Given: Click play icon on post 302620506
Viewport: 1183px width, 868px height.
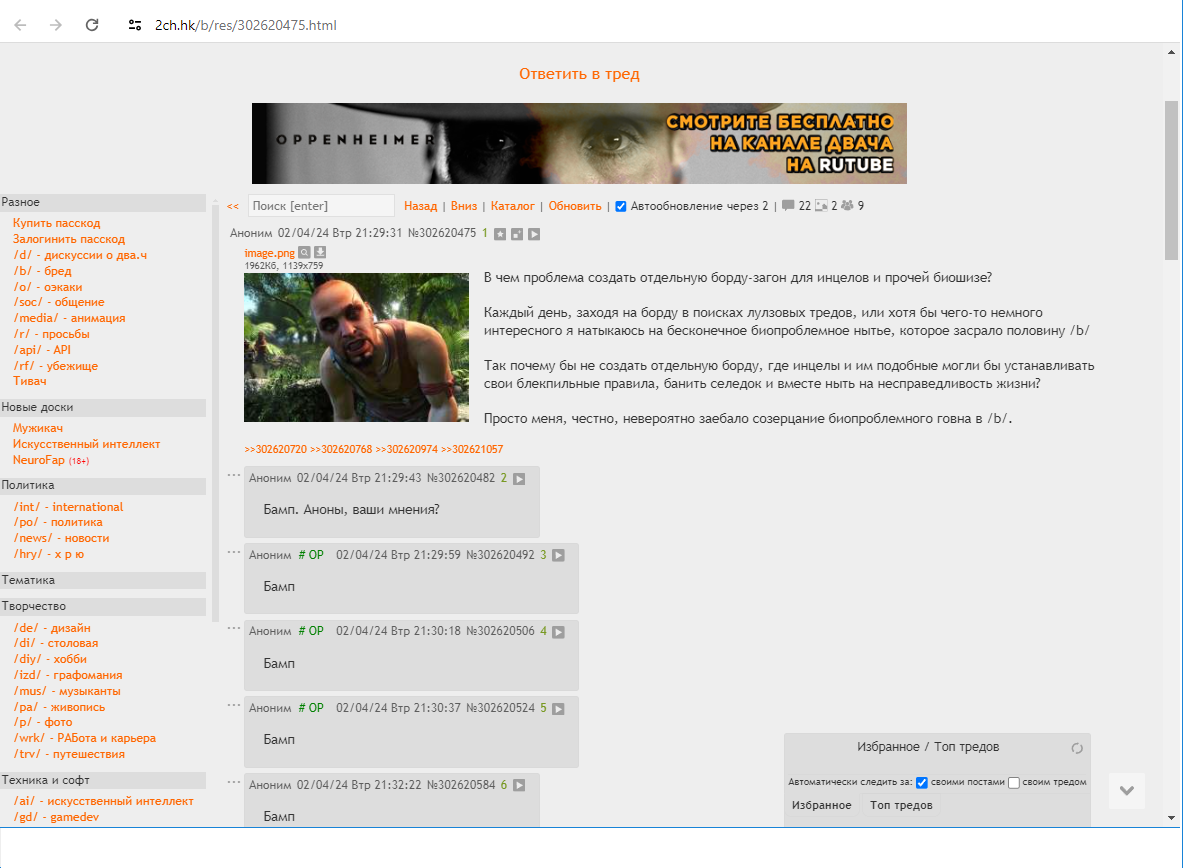Looking at the screenshot, I should coord(558,632).
